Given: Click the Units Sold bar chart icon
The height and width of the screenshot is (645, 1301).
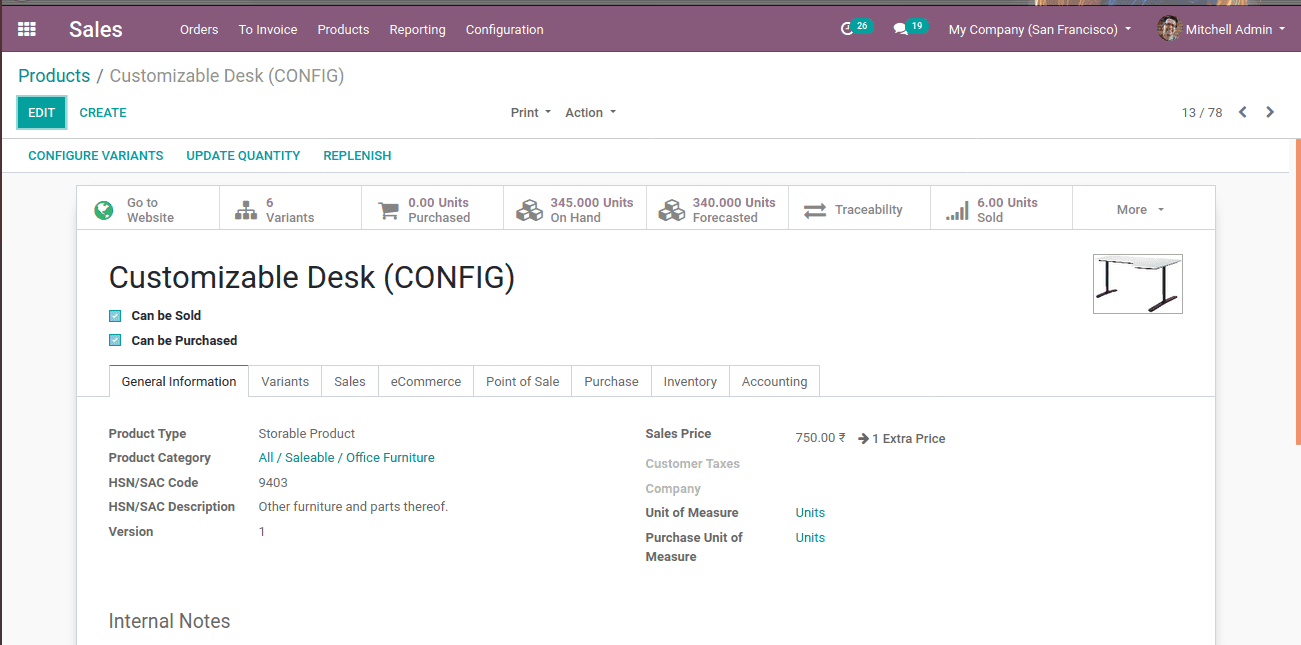Looking at the screenshot, I should tap(957, 210).
